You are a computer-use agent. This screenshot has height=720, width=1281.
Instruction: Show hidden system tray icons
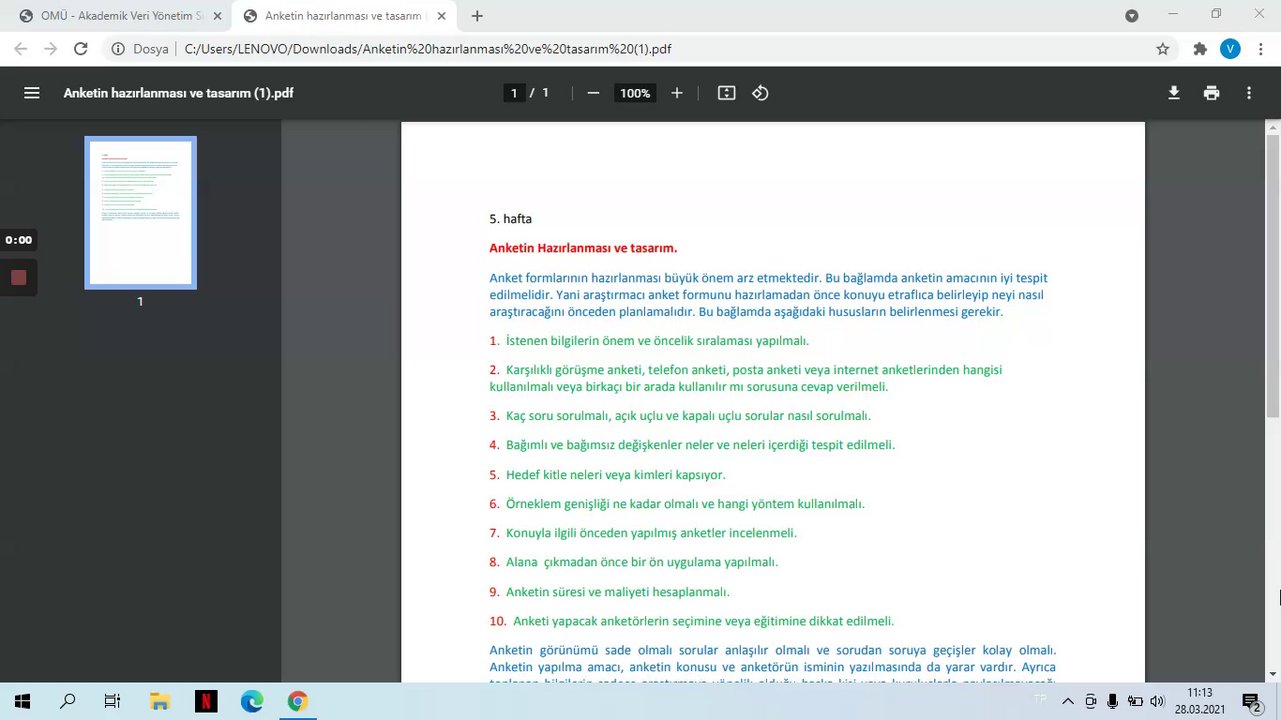[1067, 701]
